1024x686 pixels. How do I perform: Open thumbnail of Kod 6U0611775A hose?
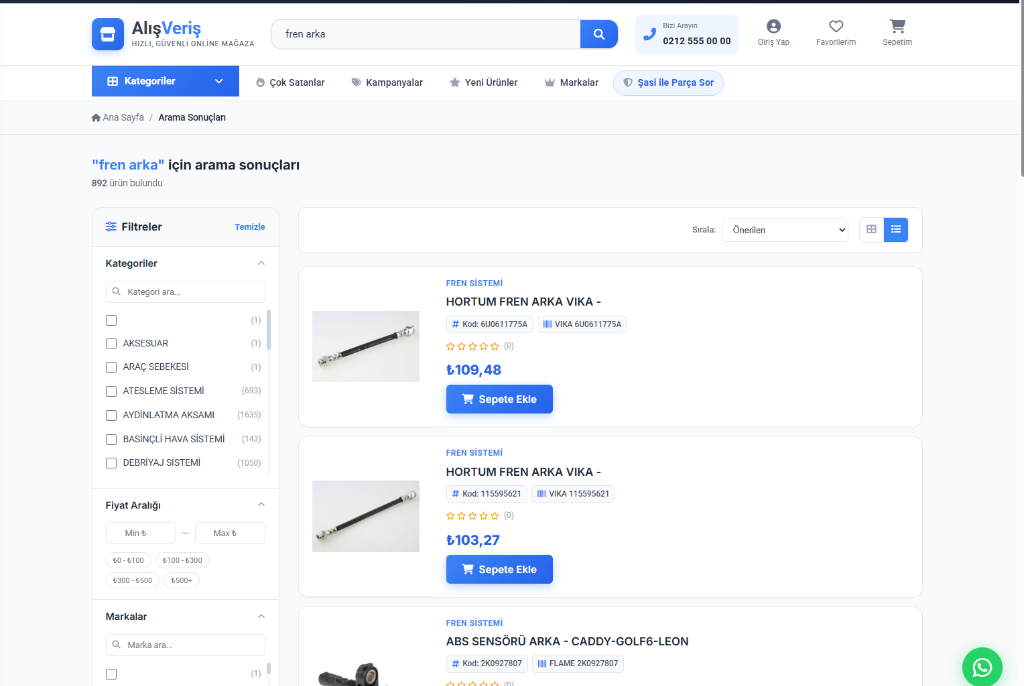(366, 346)
